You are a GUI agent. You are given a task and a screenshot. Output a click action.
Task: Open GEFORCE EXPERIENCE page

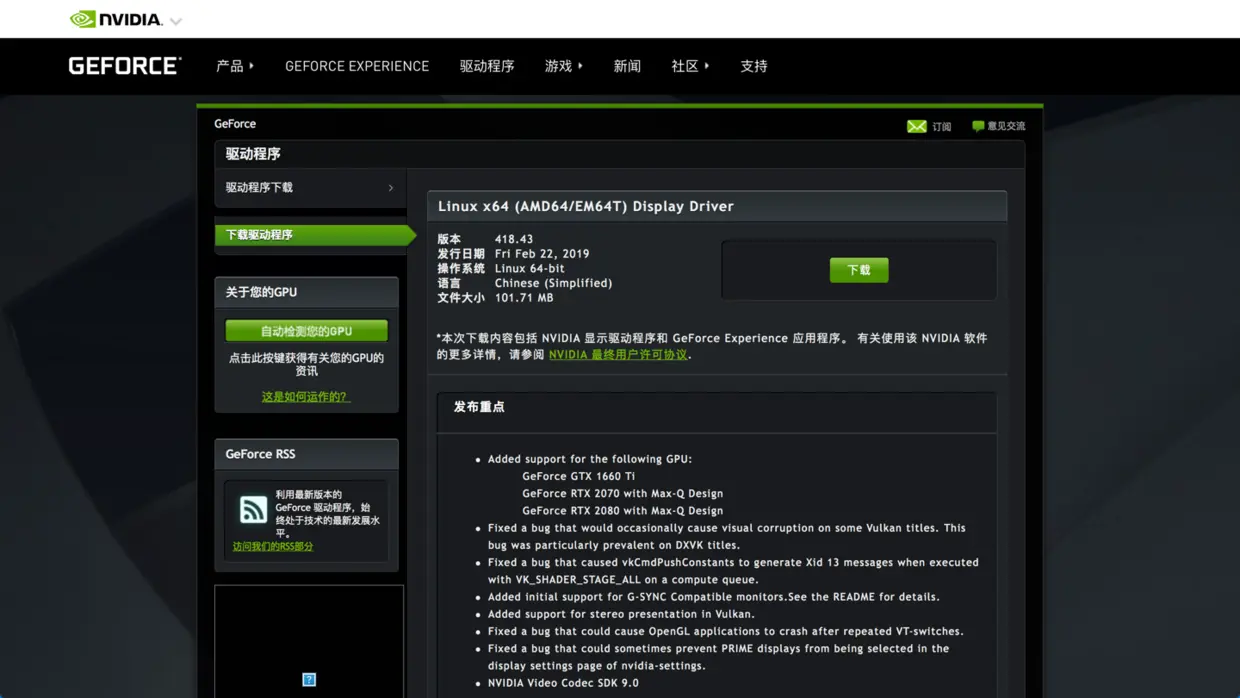pyautogui.click(x=357, y=66)
